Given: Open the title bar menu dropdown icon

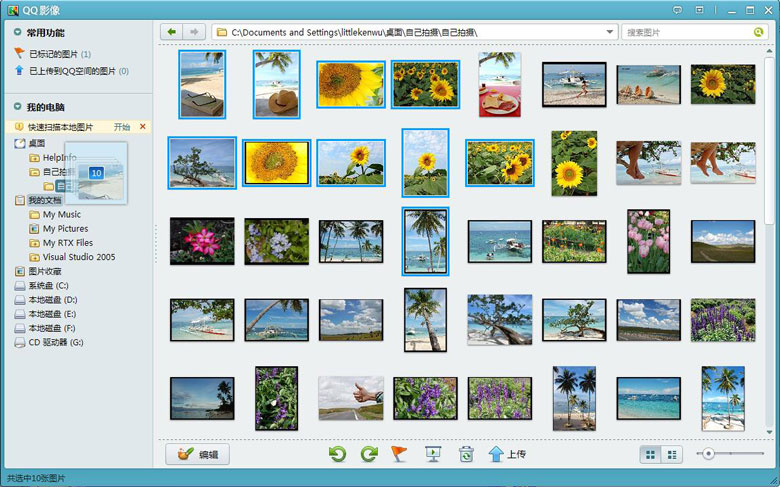Looking at the screenshot, I should pos(699,9).
